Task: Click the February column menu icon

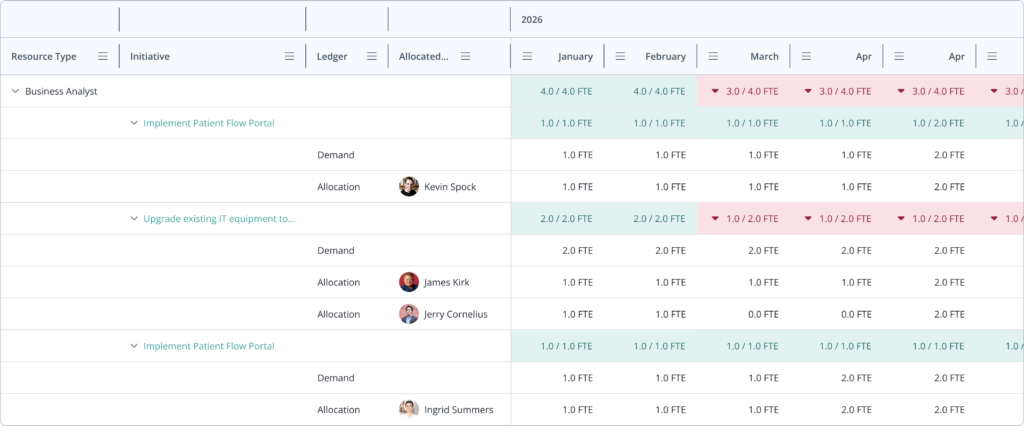Action: 620,57
